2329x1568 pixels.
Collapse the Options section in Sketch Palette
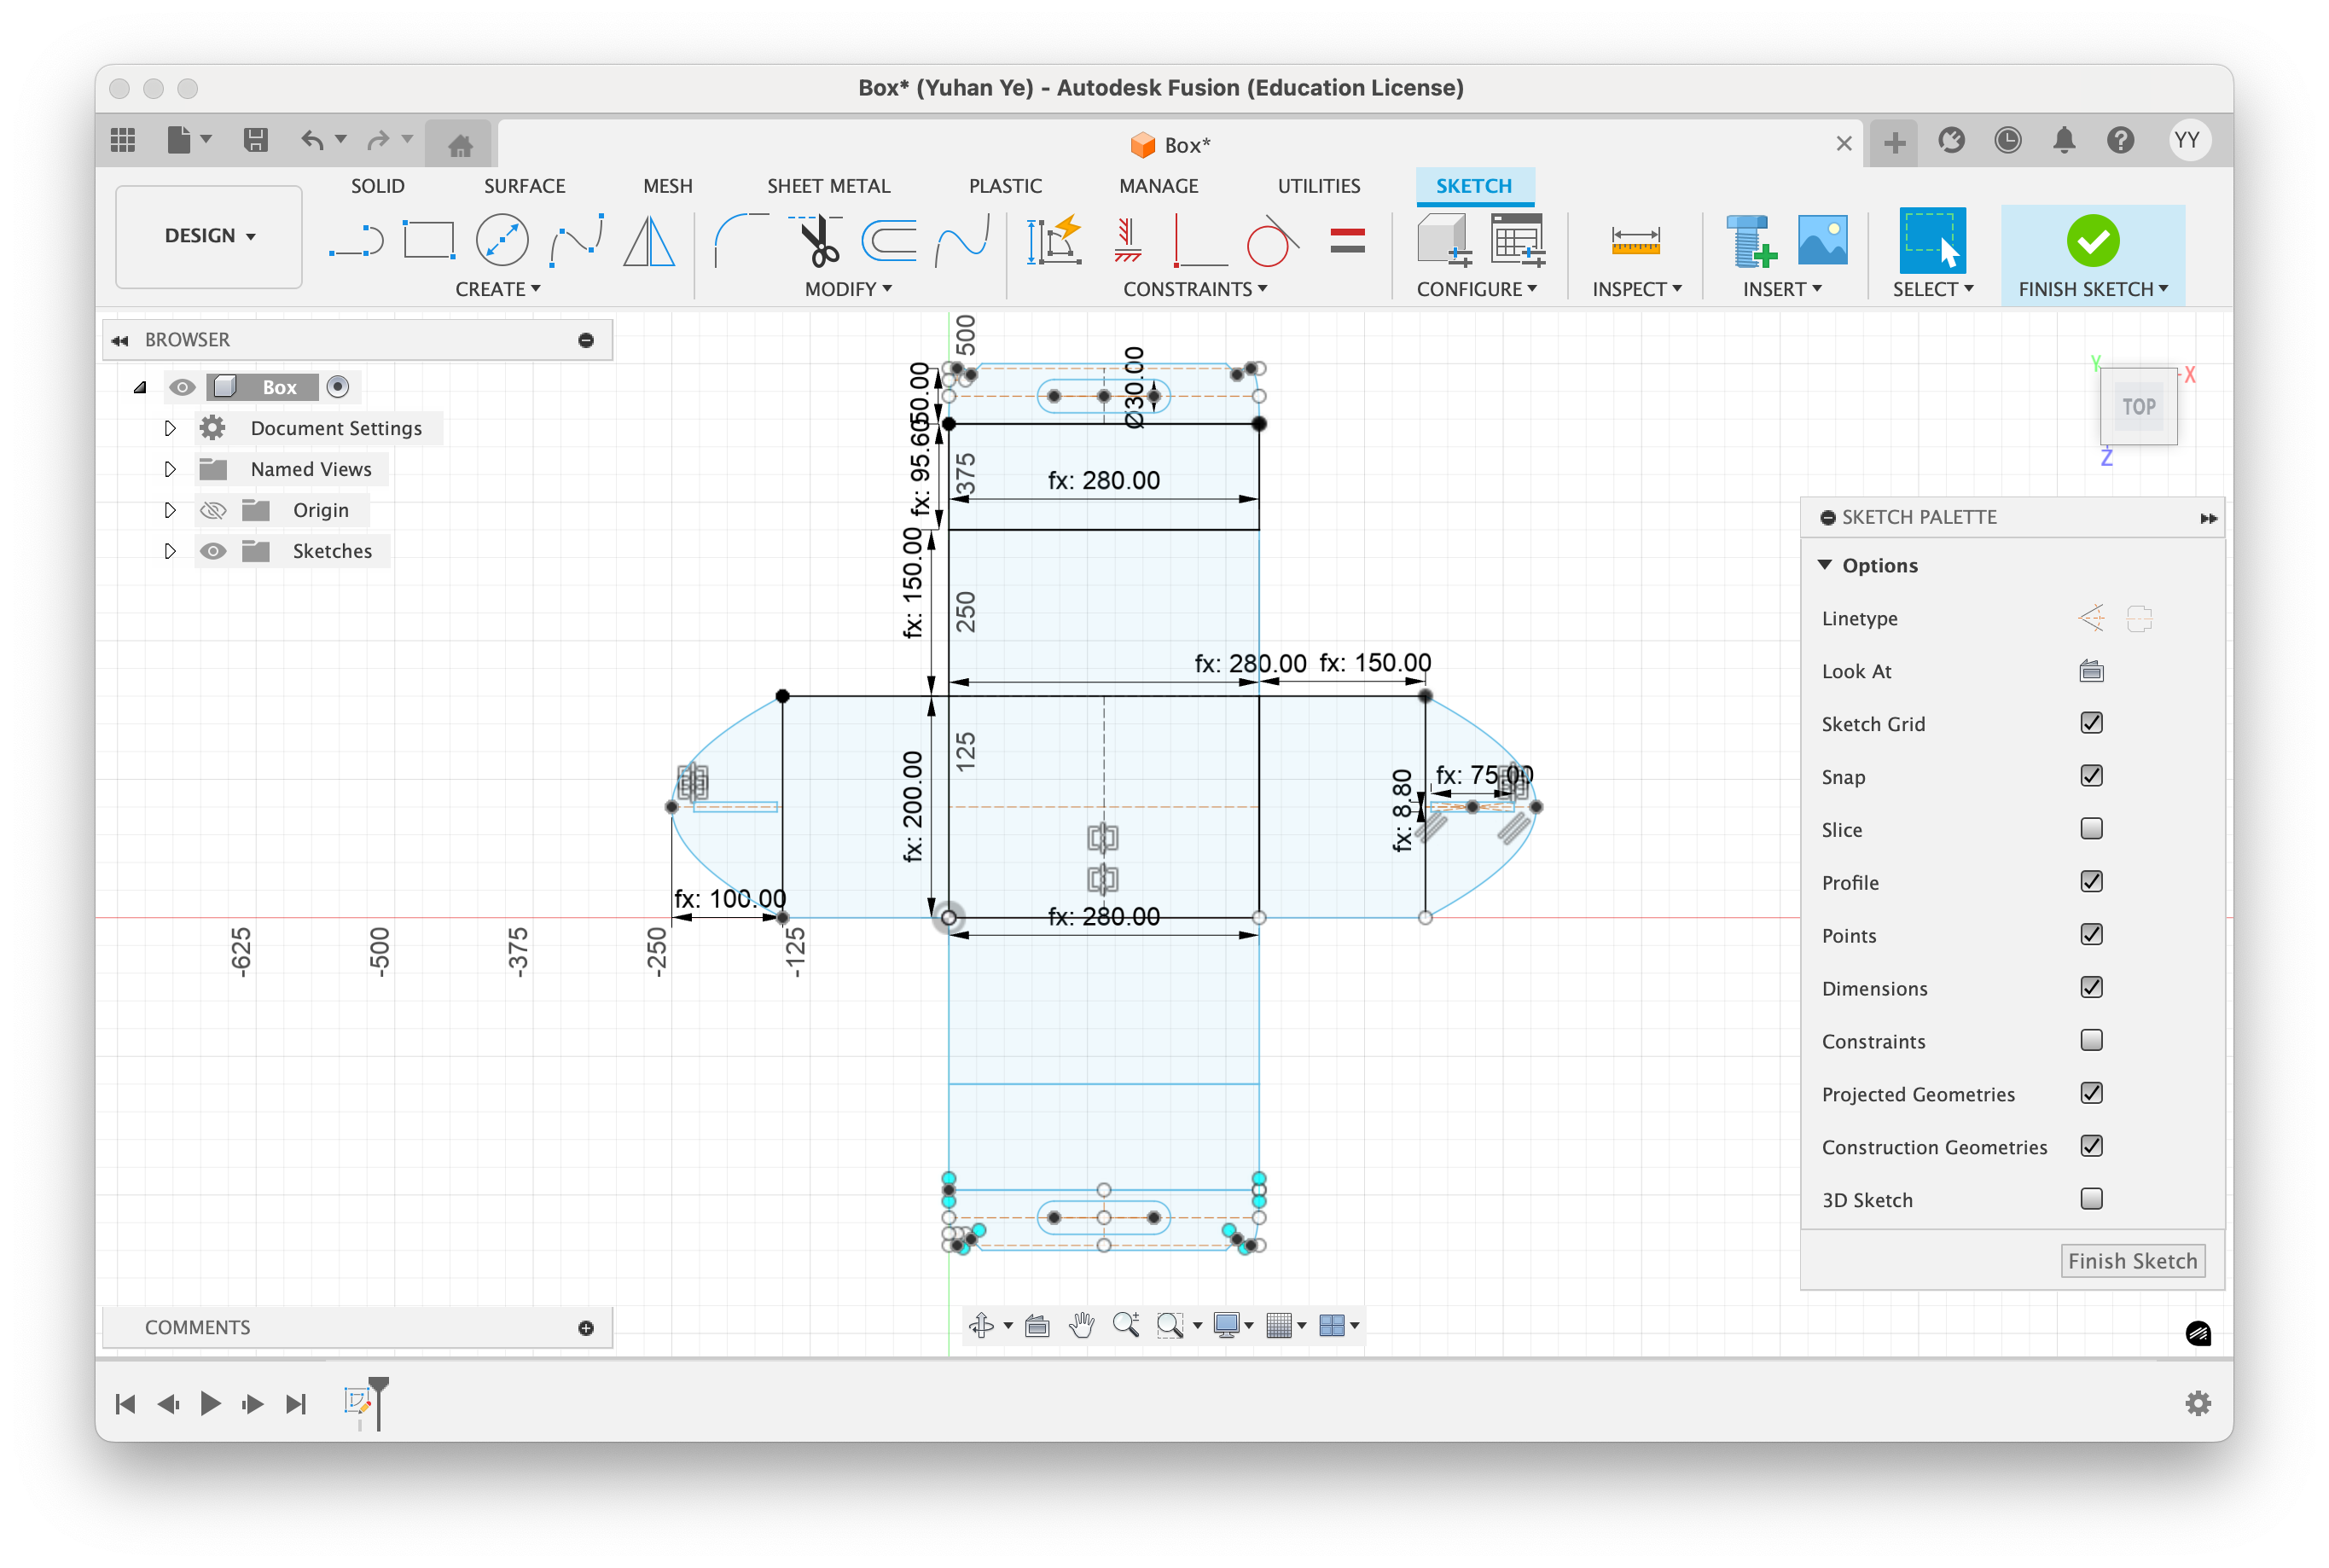(1825, 565)
